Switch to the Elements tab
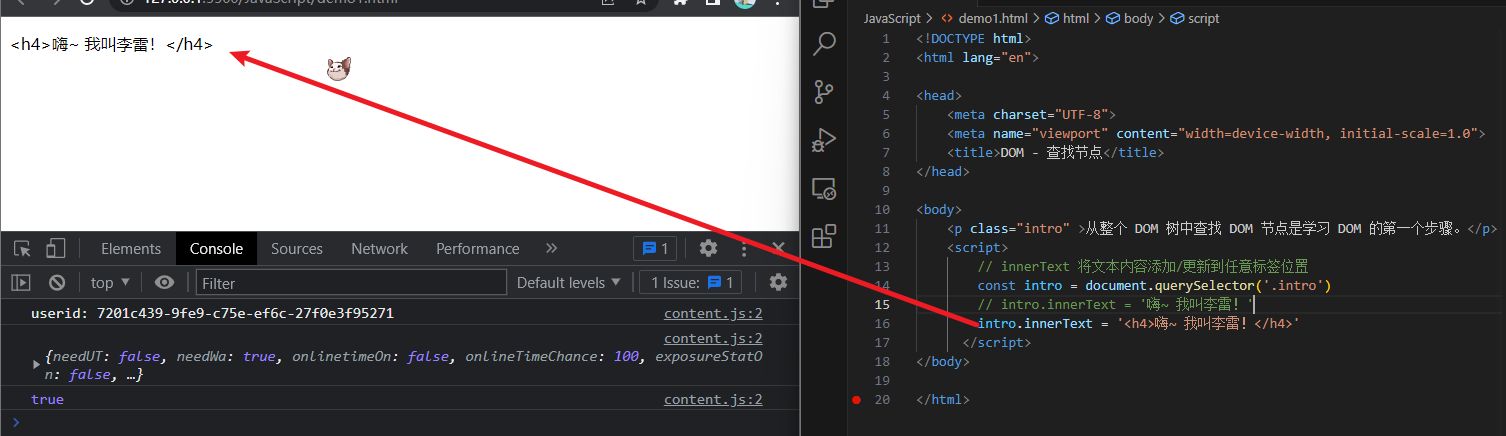Image resolution: width=1506 pixels, height=436 pixels. (x=130, y=249)
